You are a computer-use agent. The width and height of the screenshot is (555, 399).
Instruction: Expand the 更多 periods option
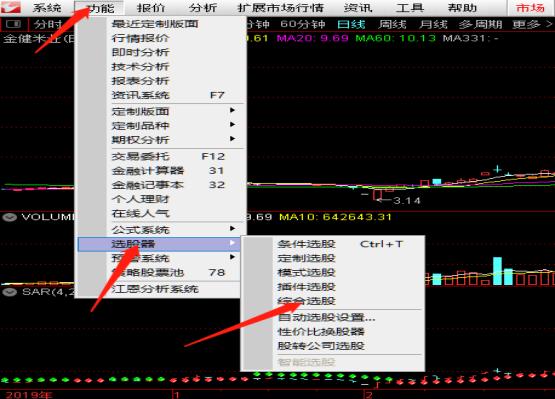point(532,24)
